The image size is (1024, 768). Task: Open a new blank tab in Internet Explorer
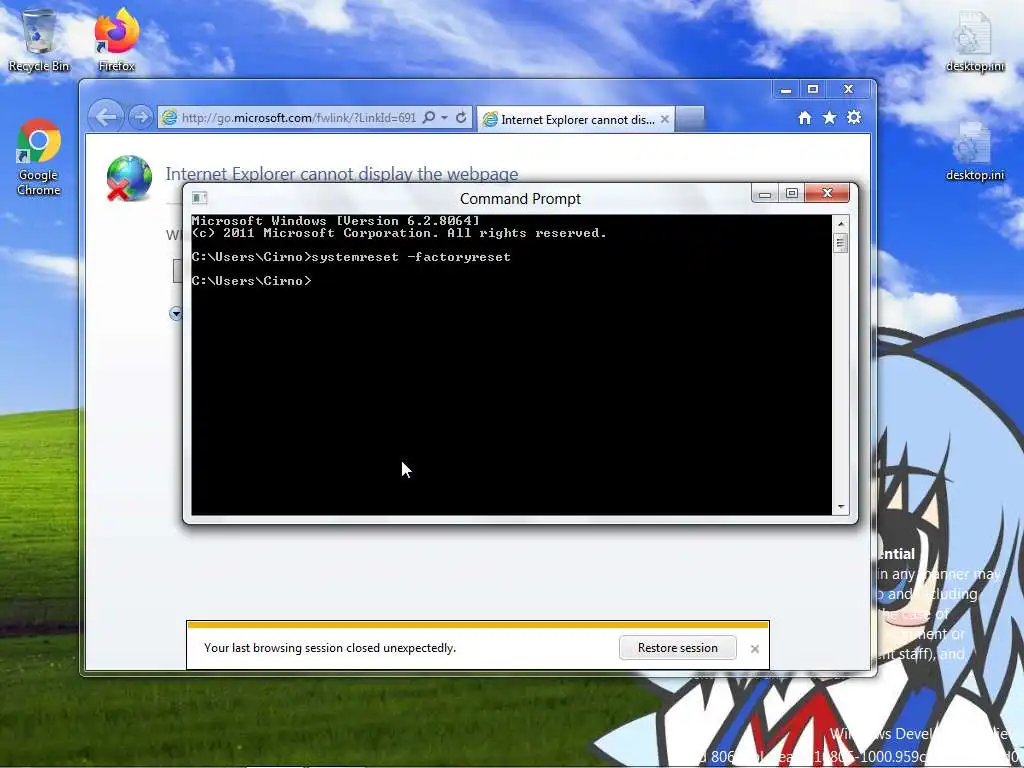coord(690,119)
